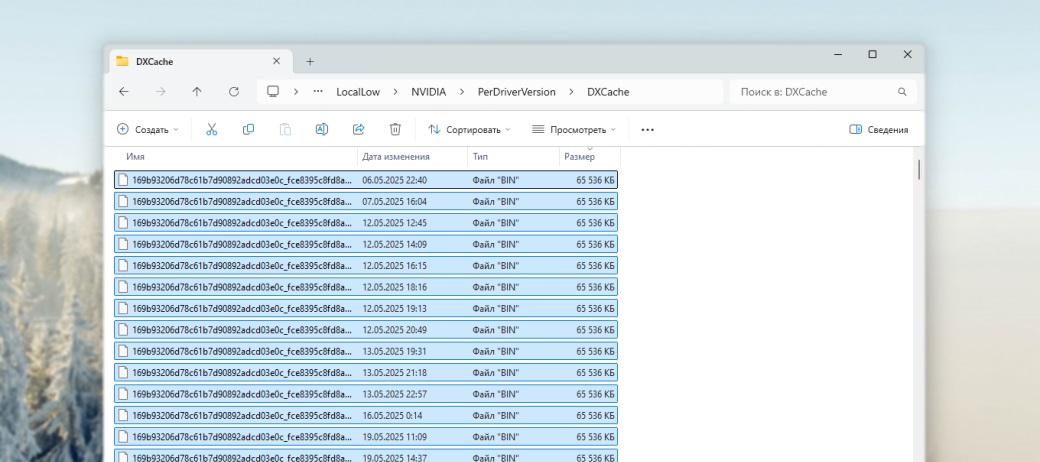Minimize the Explorer window
The height and width of the screenshot is (462, 1040).
coord(838,54)
